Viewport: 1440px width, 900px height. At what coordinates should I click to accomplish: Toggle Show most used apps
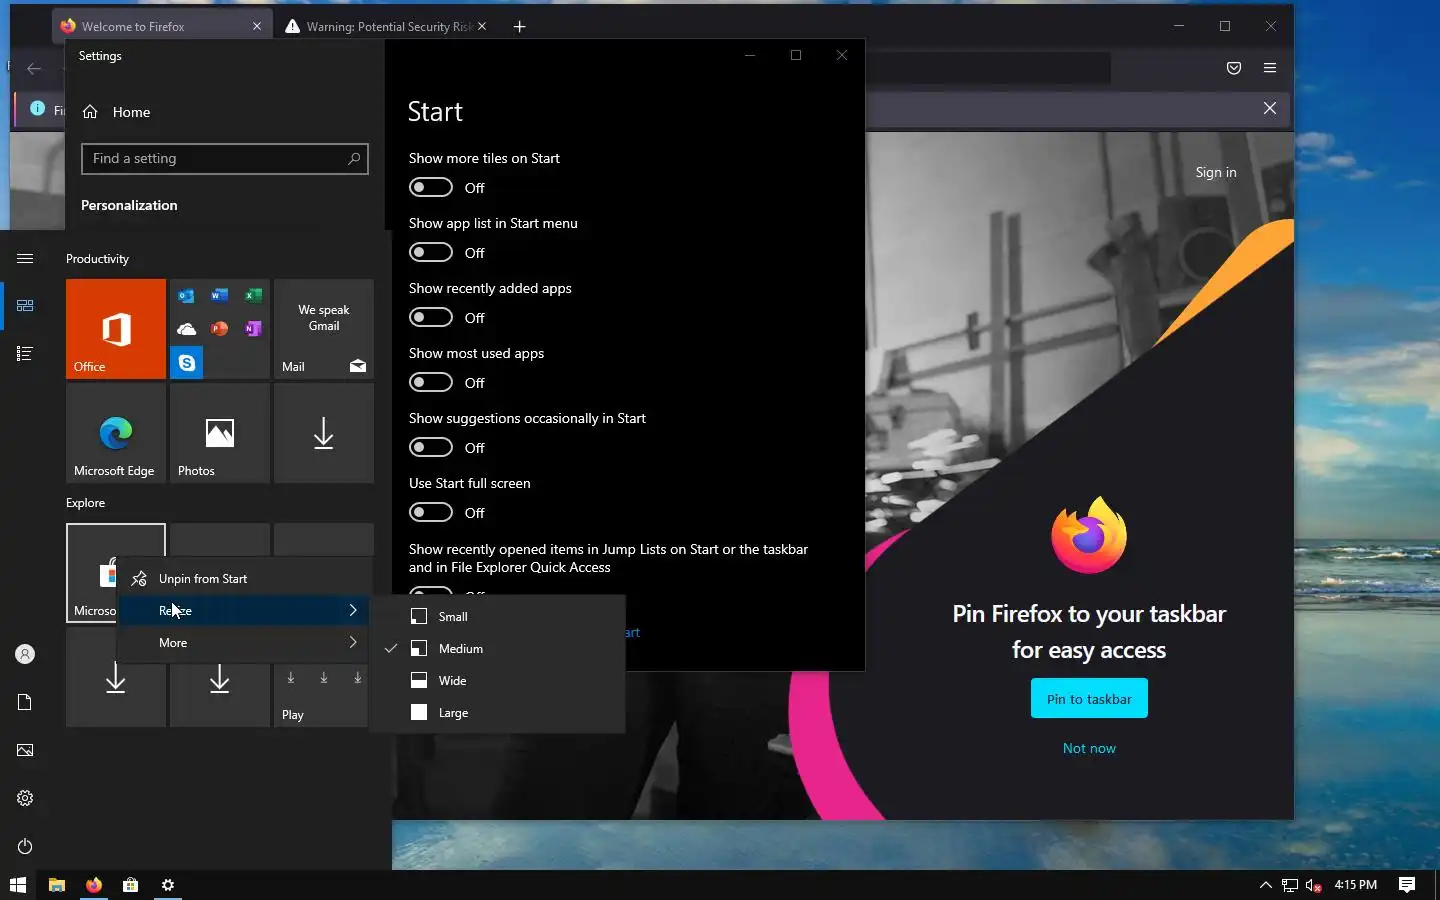(x=431, y=382)
